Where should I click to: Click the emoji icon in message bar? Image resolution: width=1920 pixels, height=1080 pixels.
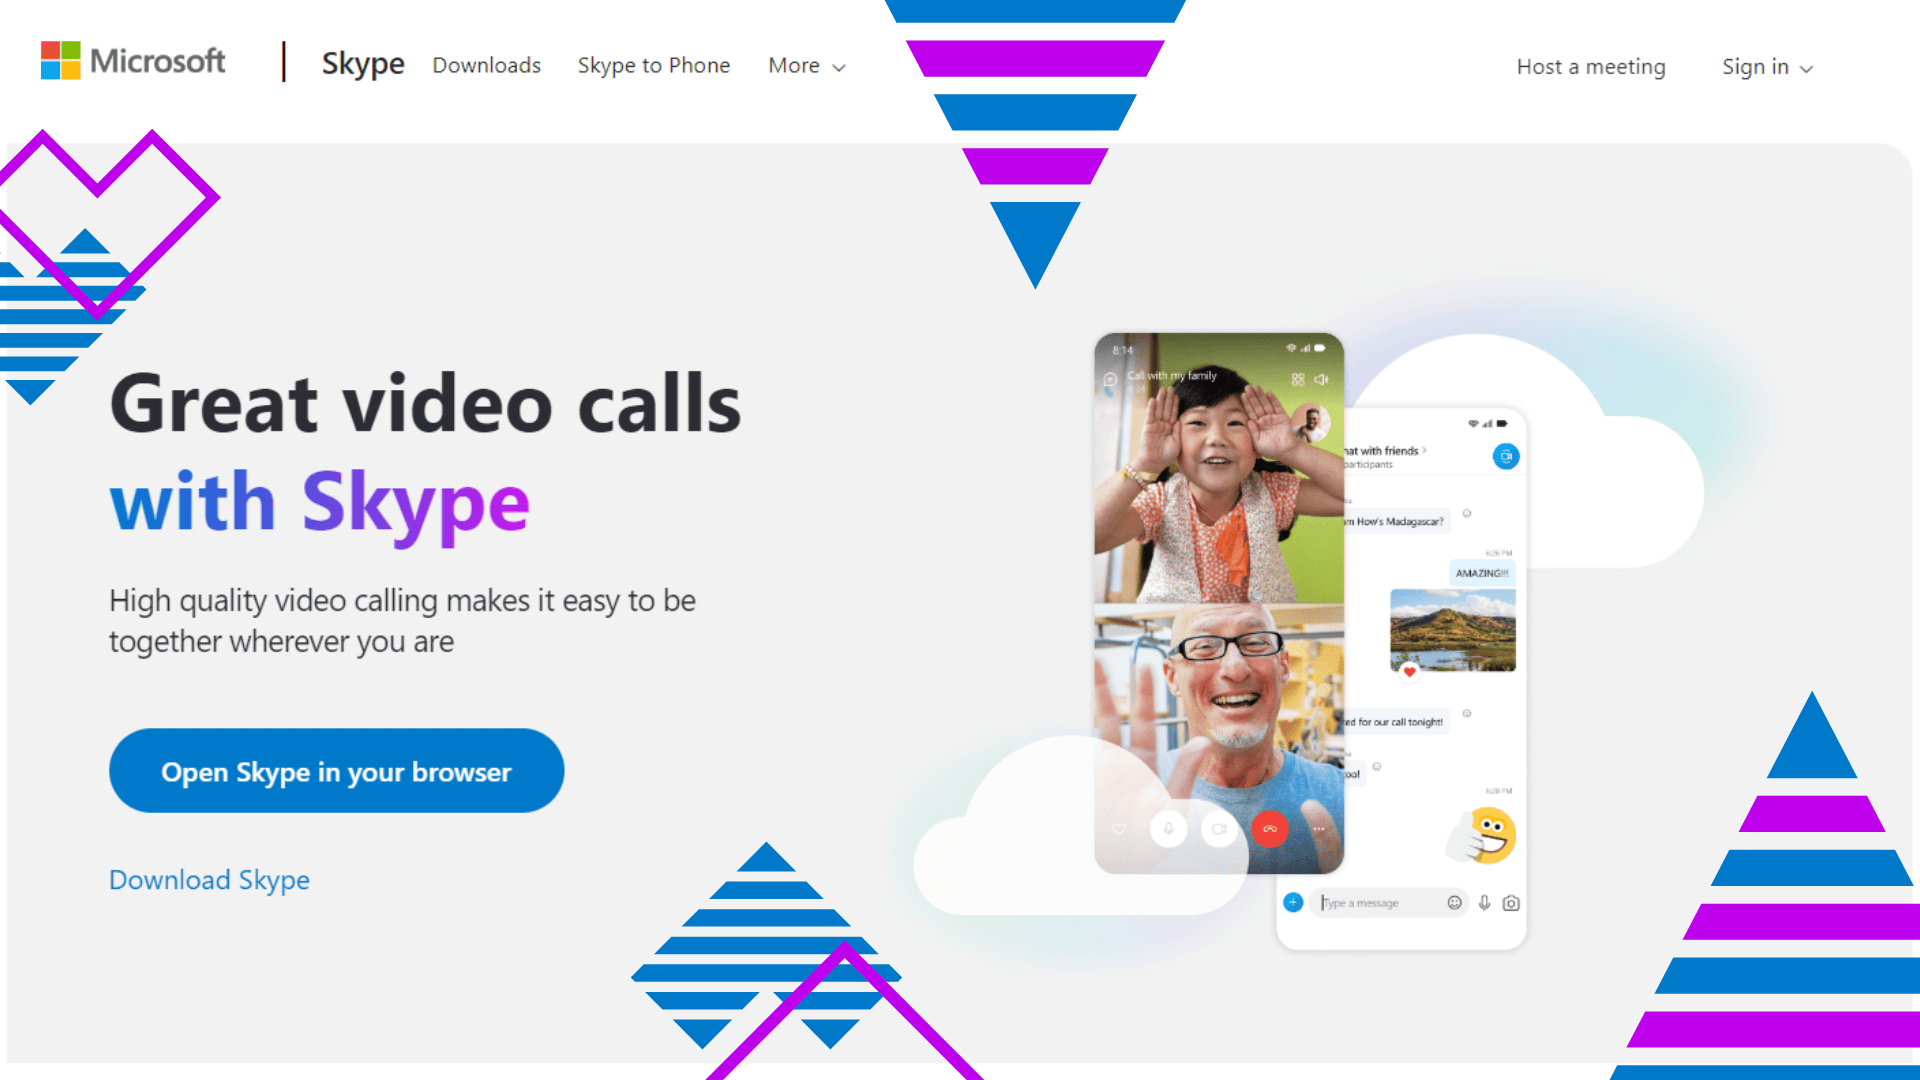click(x=1455, y=903)
